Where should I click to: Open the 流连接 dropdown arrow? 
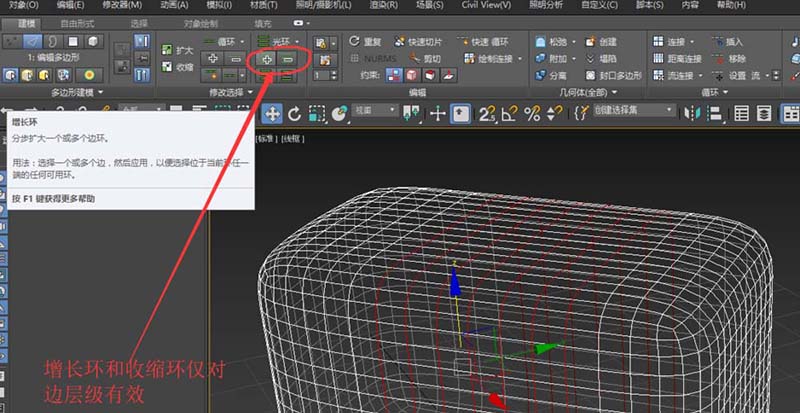(x=700, y=76)
